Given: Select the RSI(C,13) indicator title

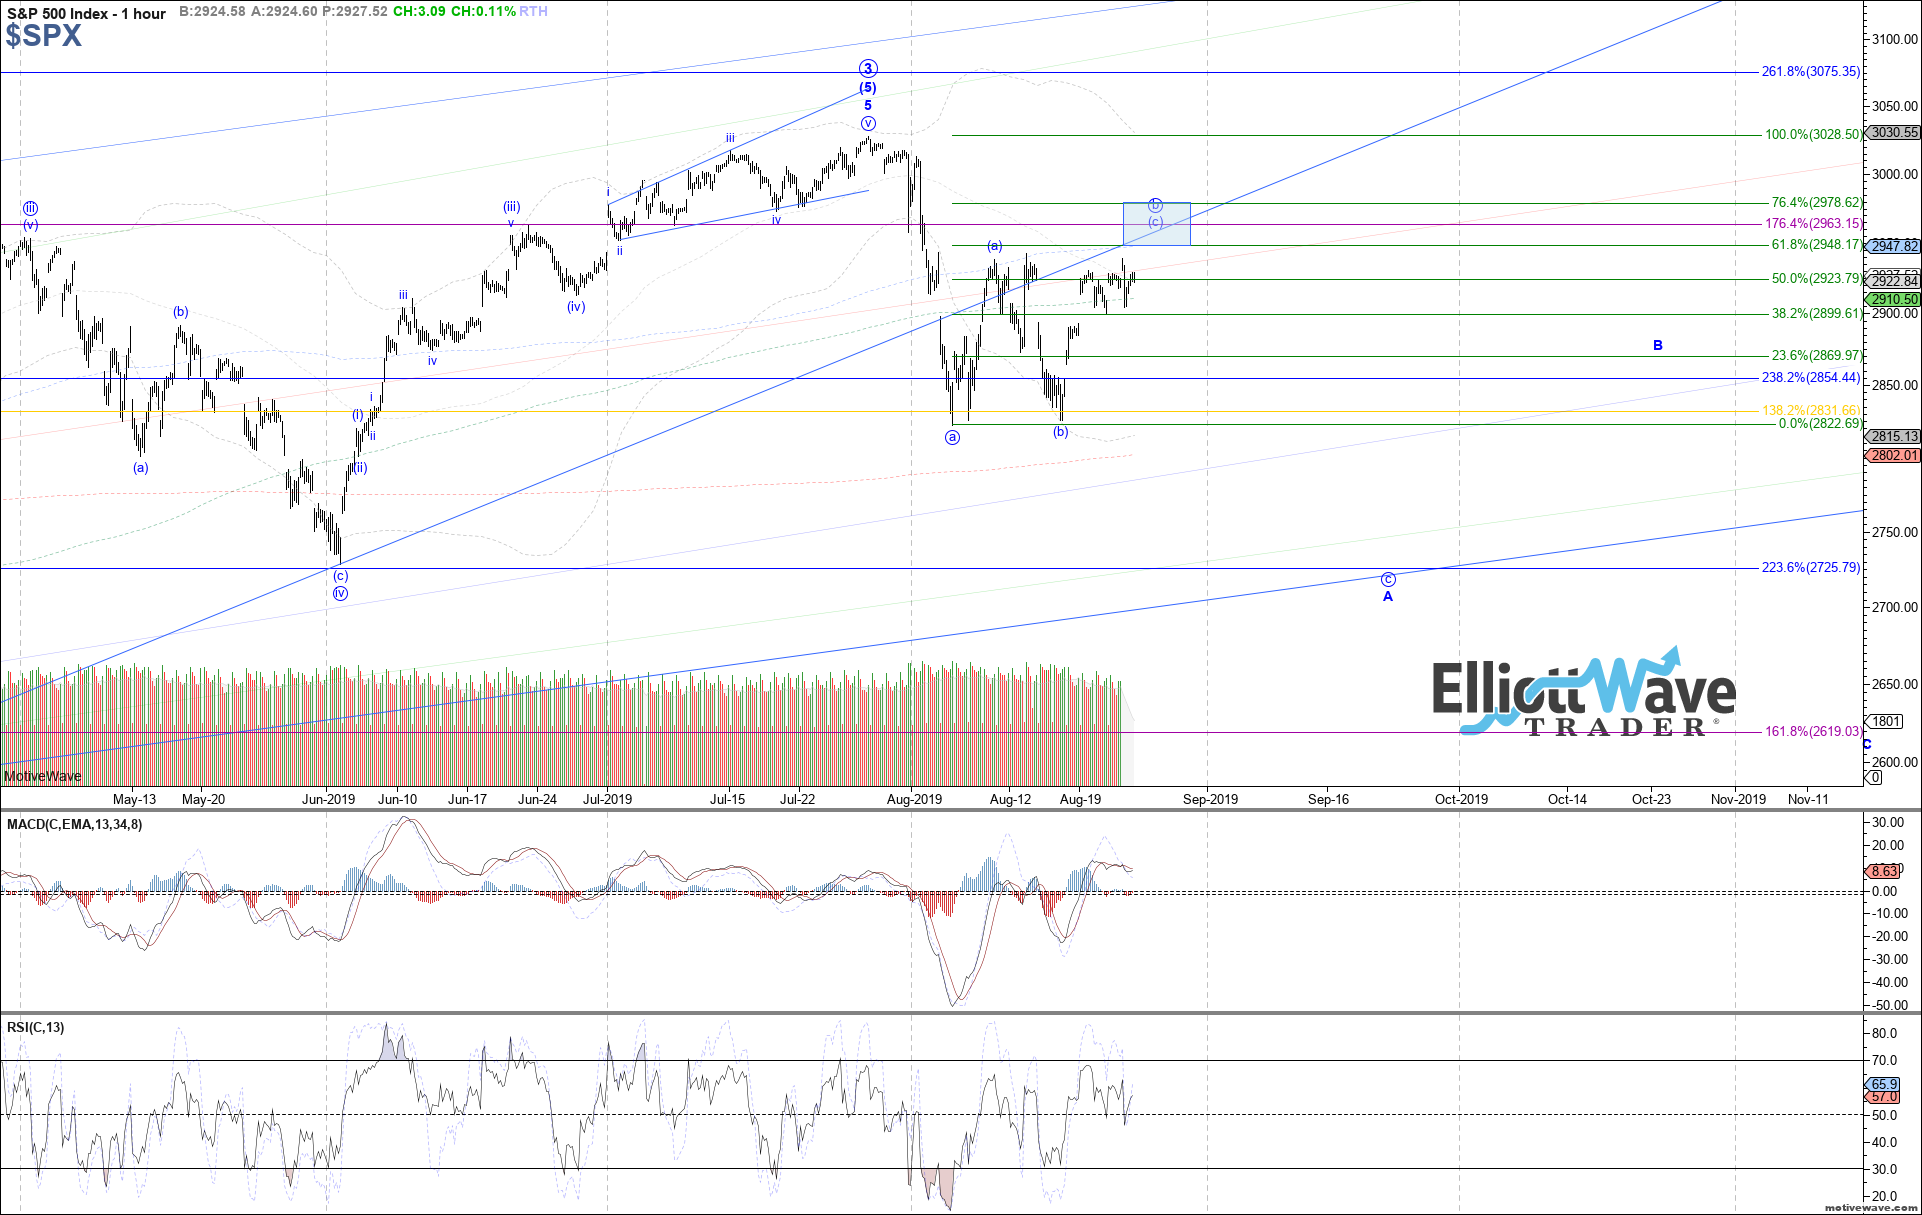Looking at the screenshot, I should [x=35, y=1027].
